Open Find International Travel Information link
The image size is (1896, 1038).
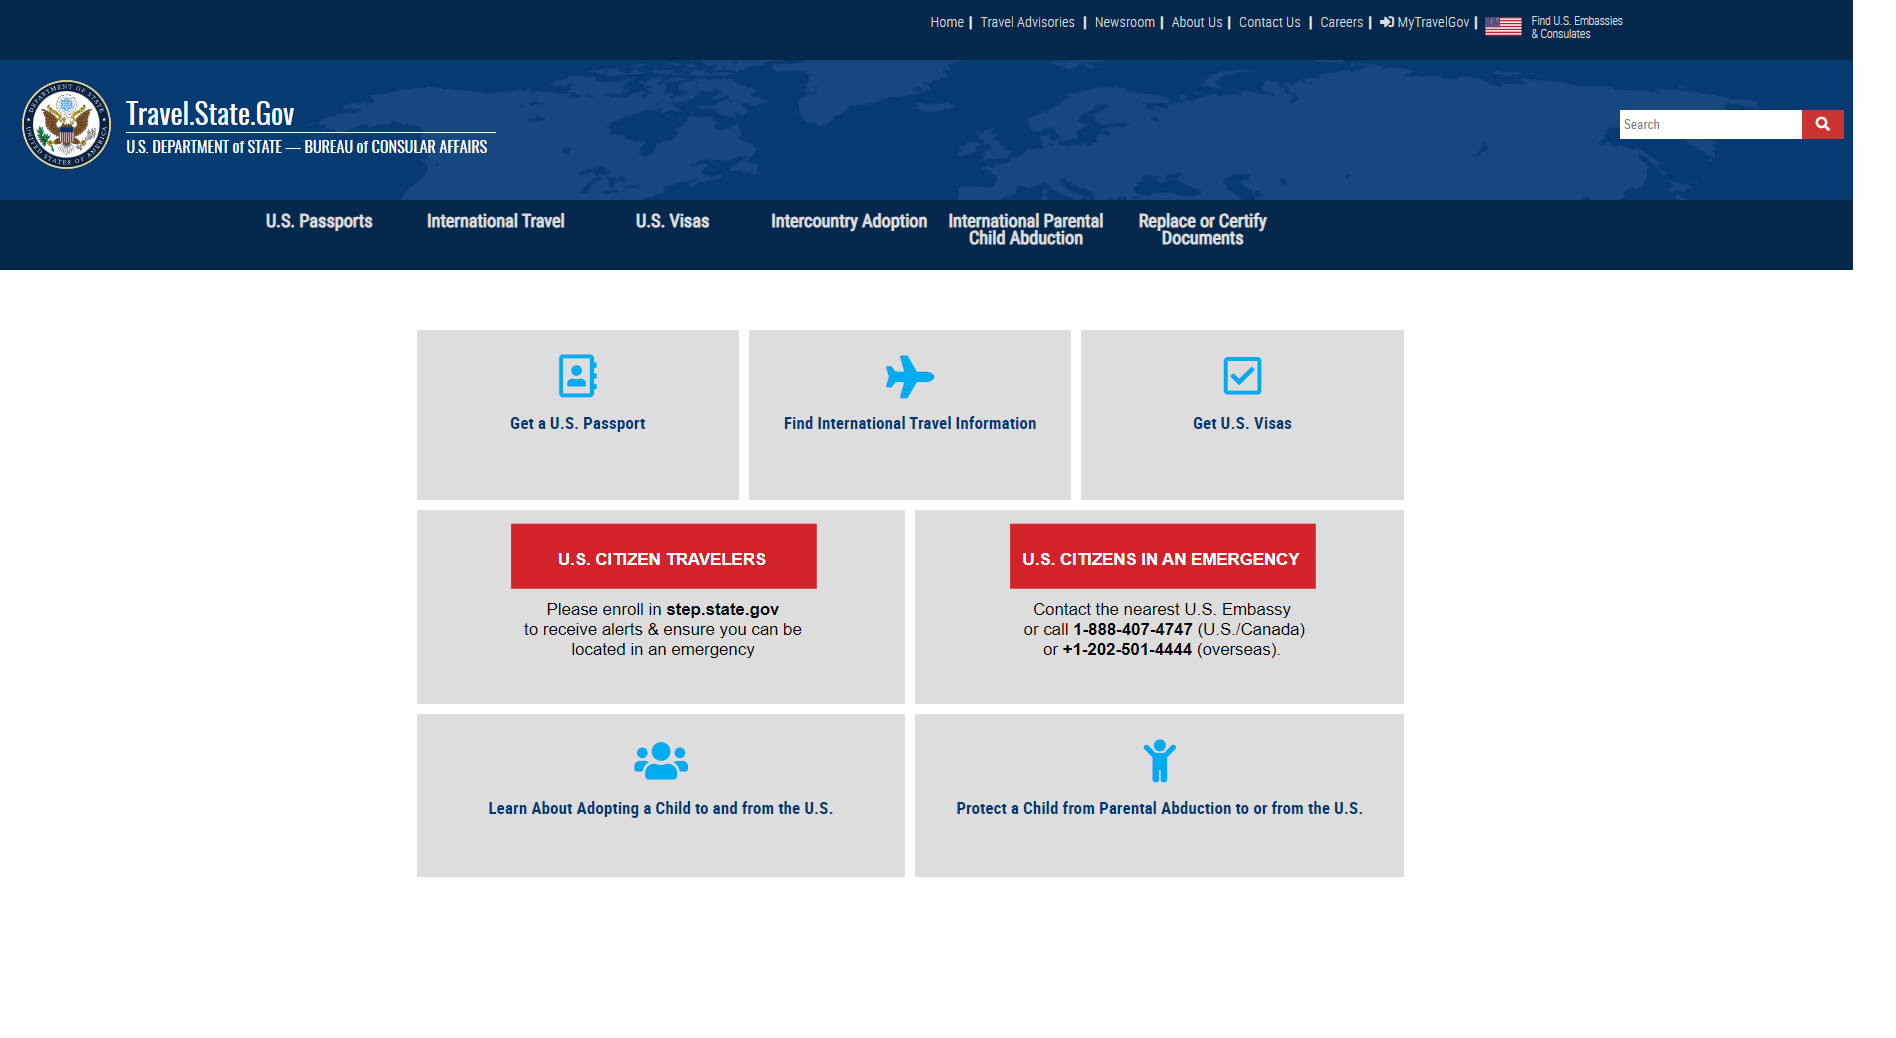(910, 423)
